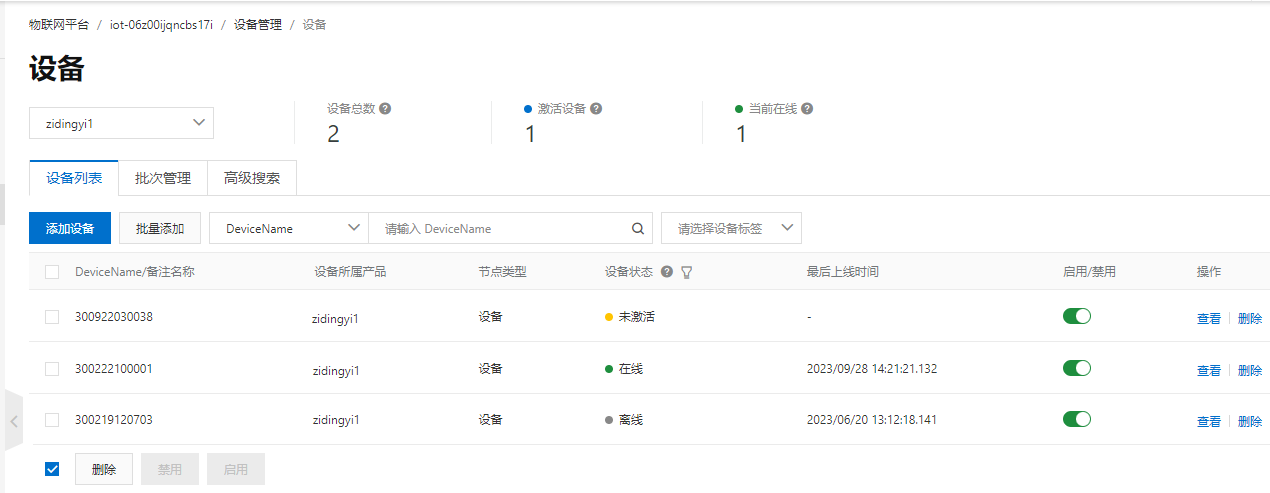Screen dimensions: 1270x493
Task: Open the 设备状态 column filter funnel
Action: click(687, 272)
